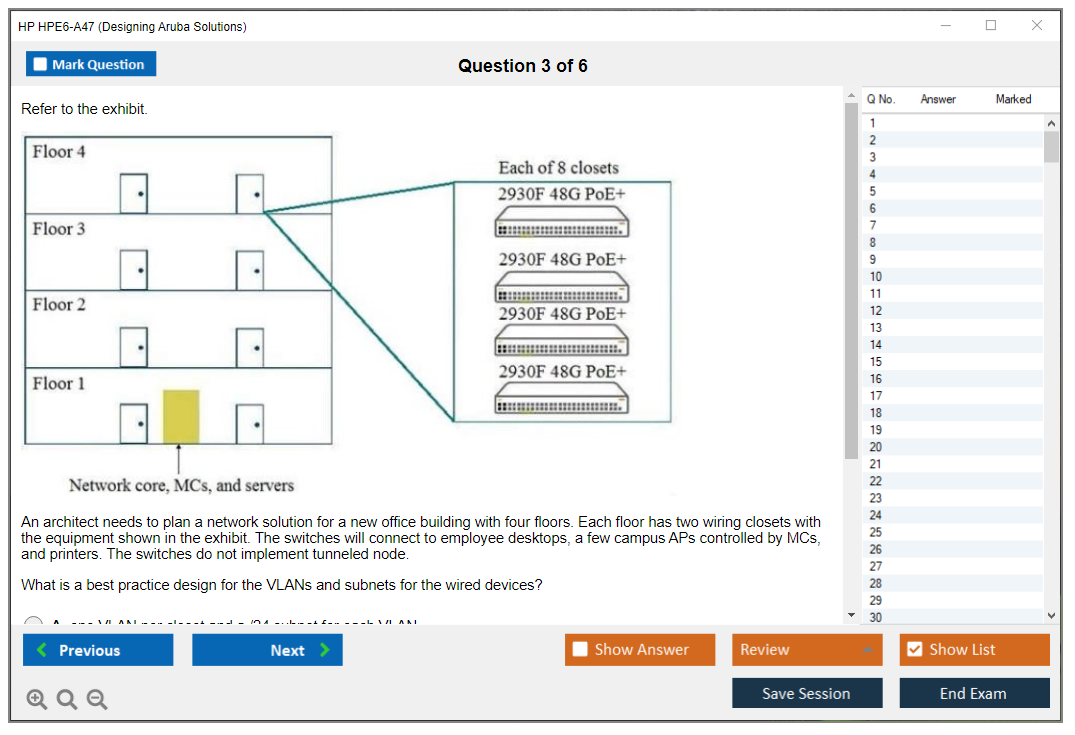1075x735 pixels.
Task: Click the Save Session button
Action: 806,693
